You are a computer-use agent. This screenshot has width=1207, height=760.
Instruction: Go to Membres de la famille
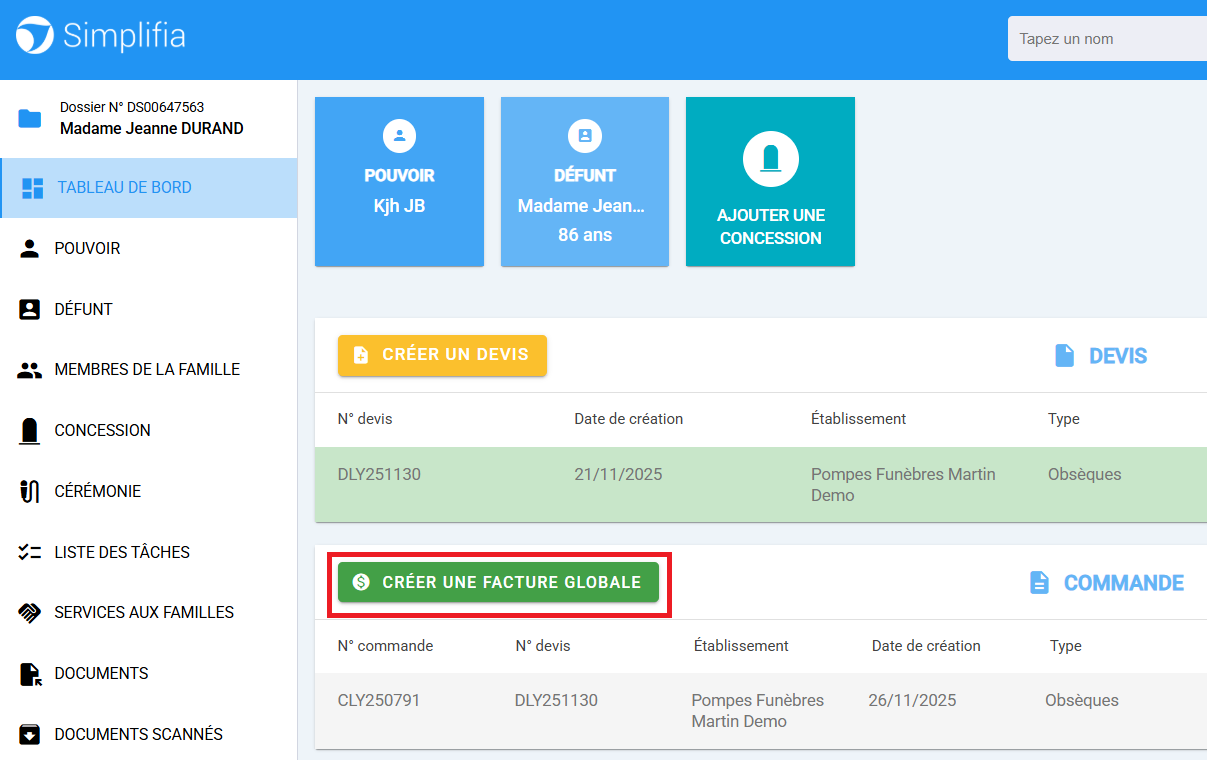pos(147,369)
